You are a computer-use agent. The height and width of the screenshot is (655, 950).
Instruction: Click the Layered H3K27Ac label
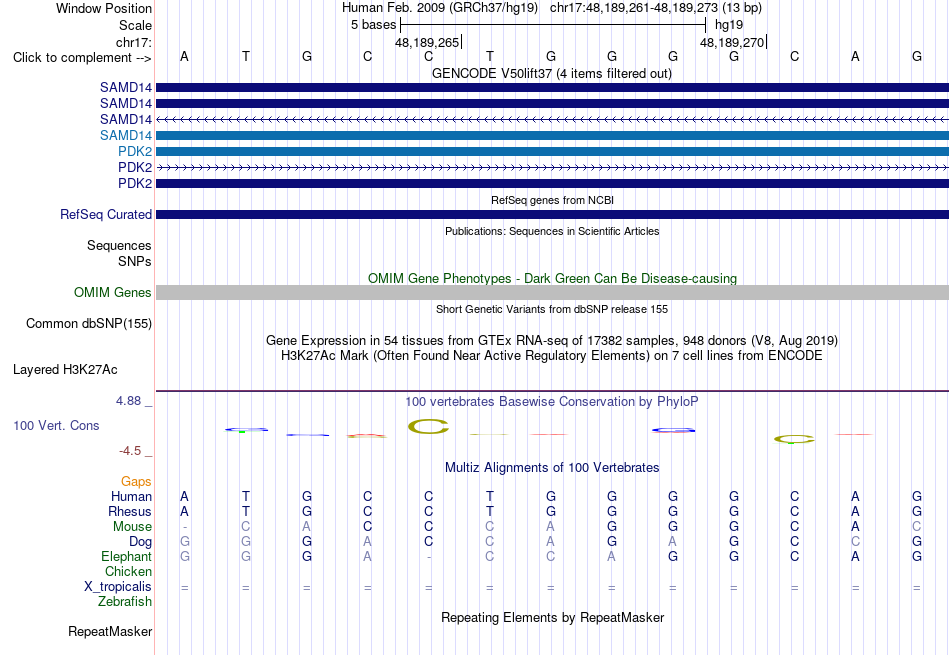[65, 370]
